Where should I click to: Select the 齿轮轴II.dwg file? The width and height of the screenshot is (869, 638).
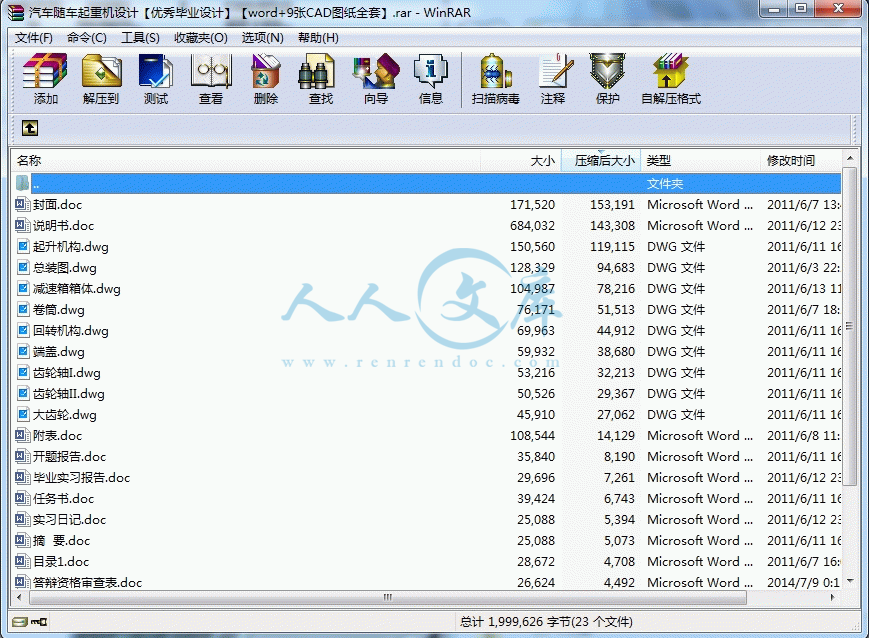point(69,394)
